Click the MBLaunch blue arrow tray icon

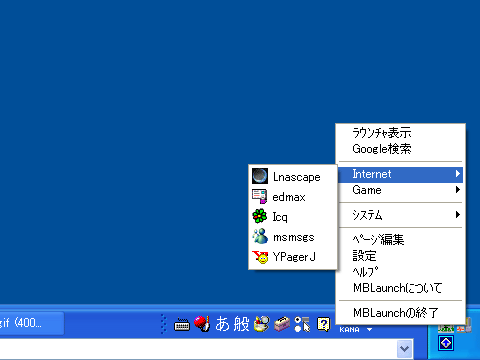(x=446, y=343)
